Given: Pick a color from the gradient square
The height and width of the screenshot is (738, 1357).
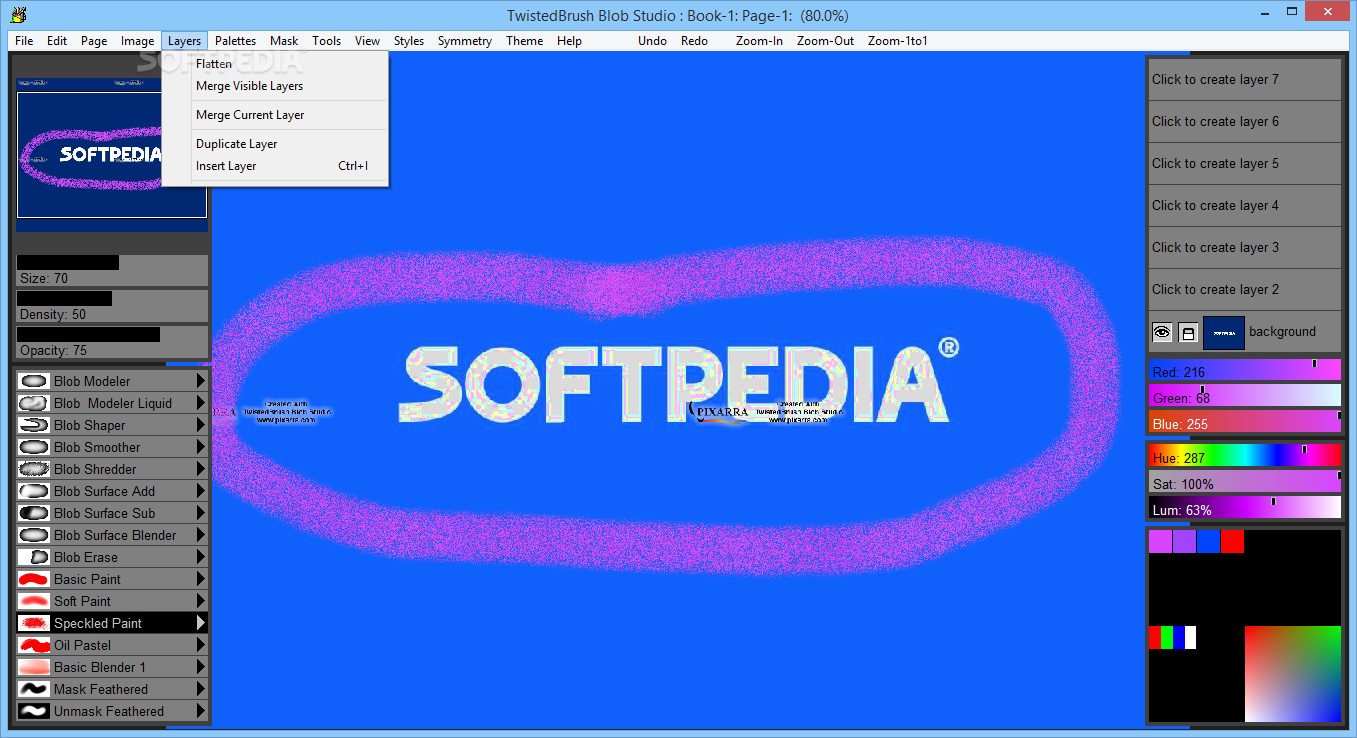Looking at the screenshot, I should 1292,674.
